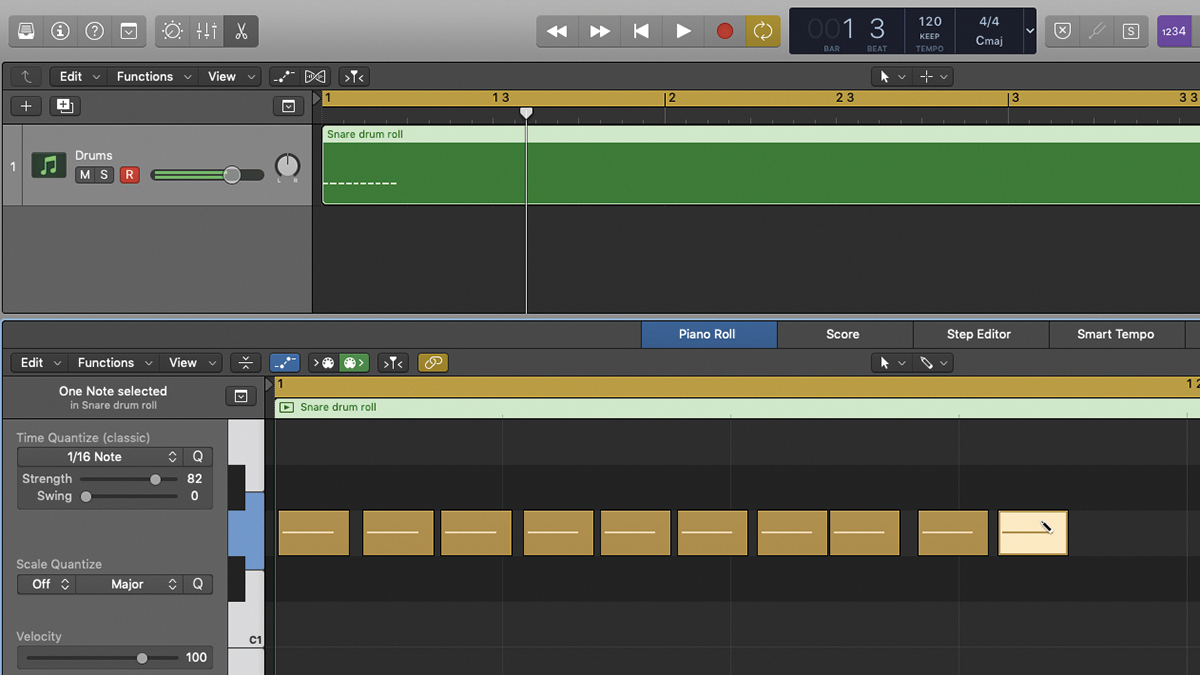Toggle the global Solo button
This screenshot has height=675, width=1200.
(1131, 31)
